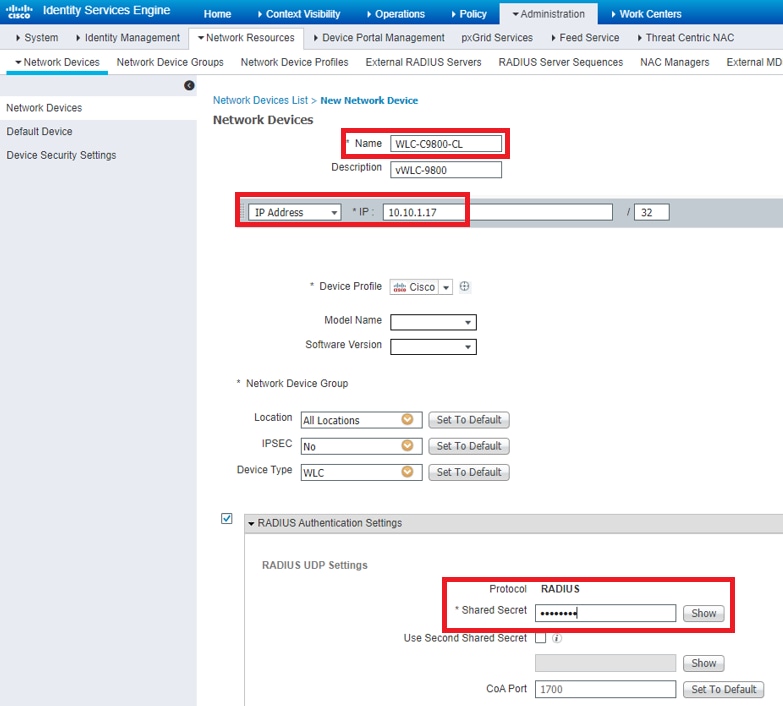Viewport: 783px width, 706px height.
Task: Open the Feed Service submenu
Action: [585, 37]
